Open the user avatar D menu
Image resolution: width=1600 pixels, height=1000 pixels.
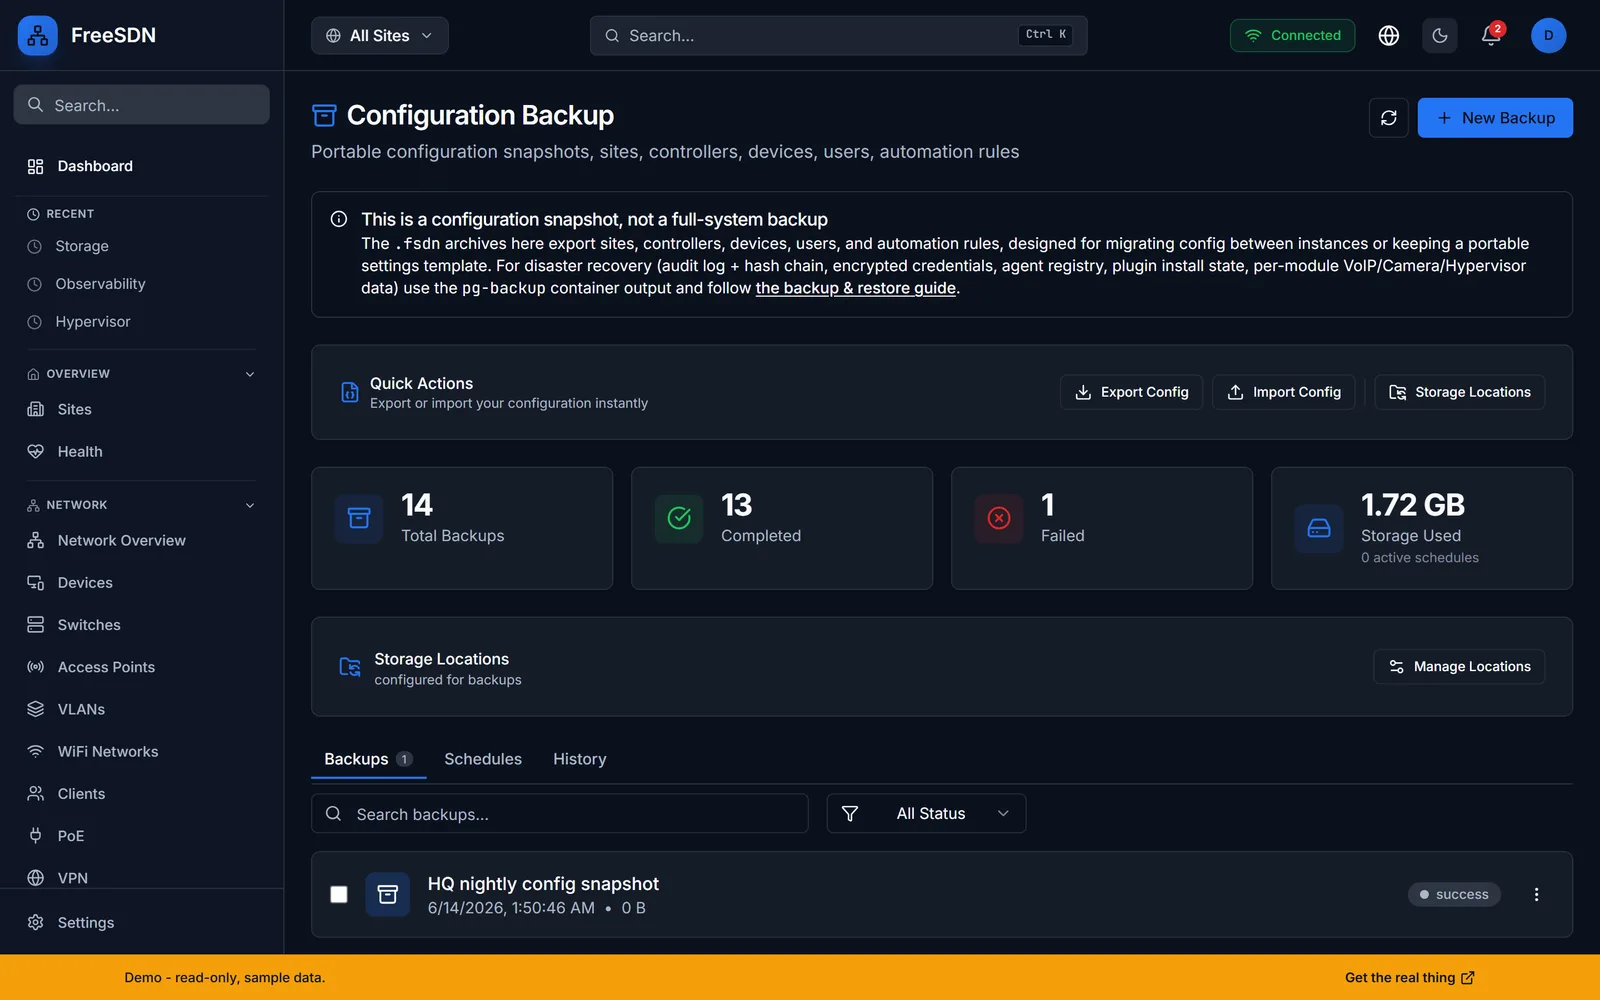click(x=1548, y=35)
